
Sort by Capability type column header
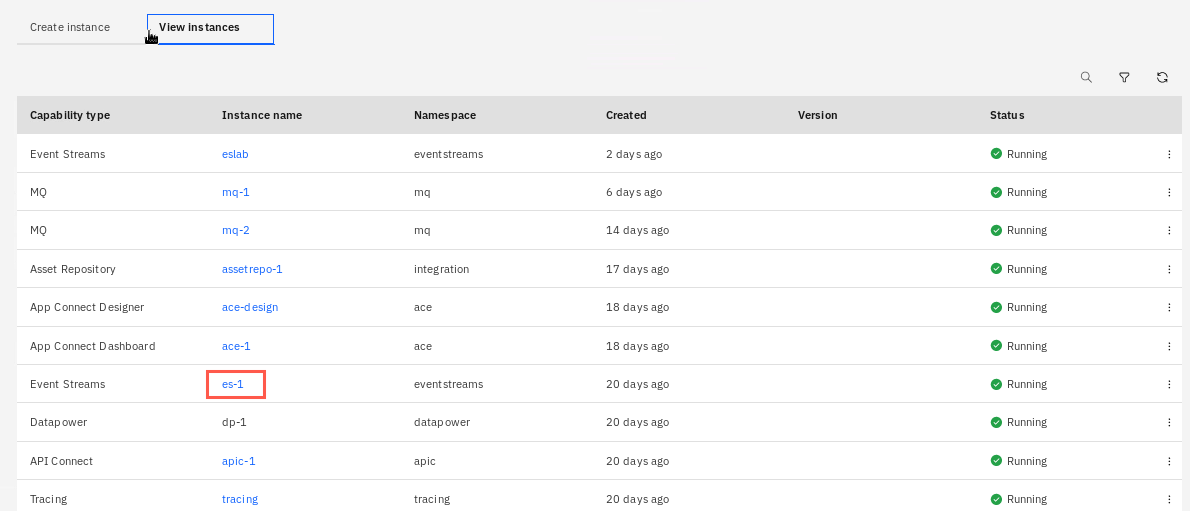(x=70, y=115)
